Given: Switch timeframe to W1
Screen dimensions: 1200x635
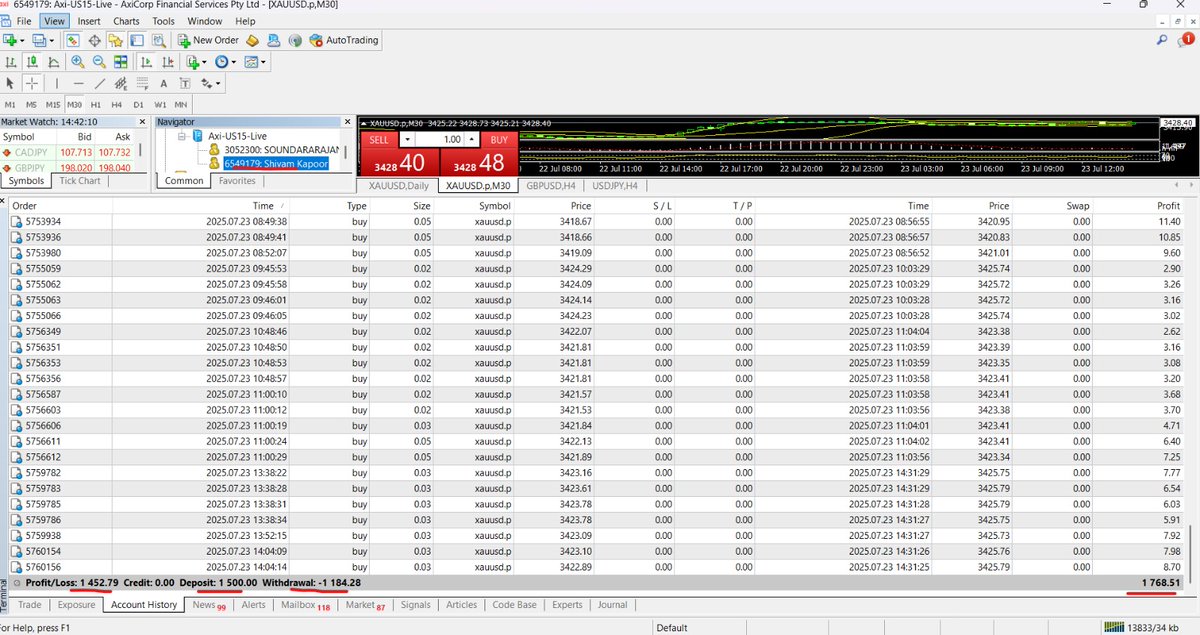Looking at the screenshot, I should [x=160, y=105].
